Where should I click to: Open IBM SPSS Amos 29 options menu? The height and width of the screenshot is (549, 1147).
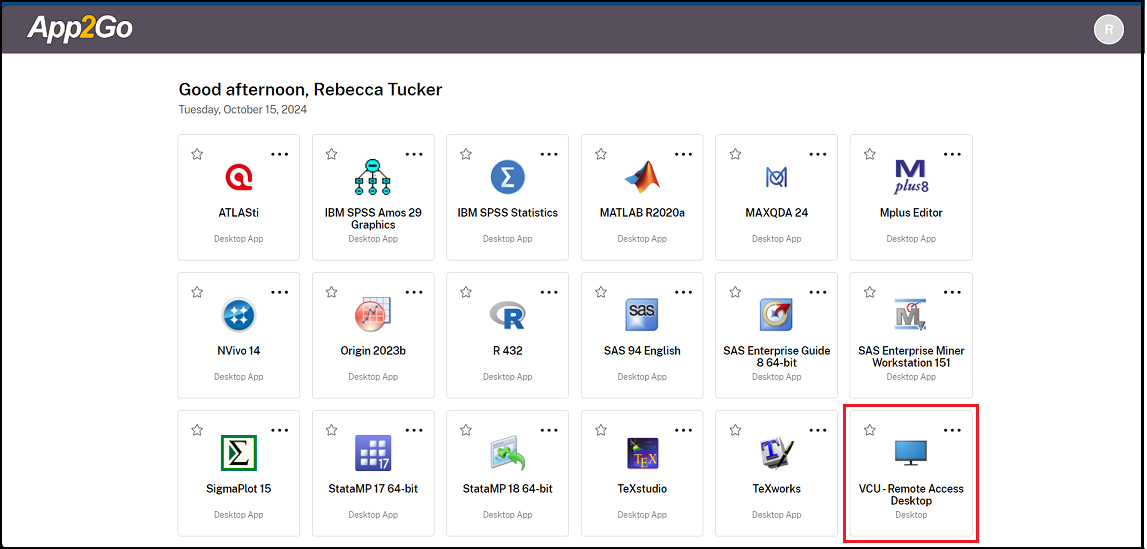(x=415, y=154)
